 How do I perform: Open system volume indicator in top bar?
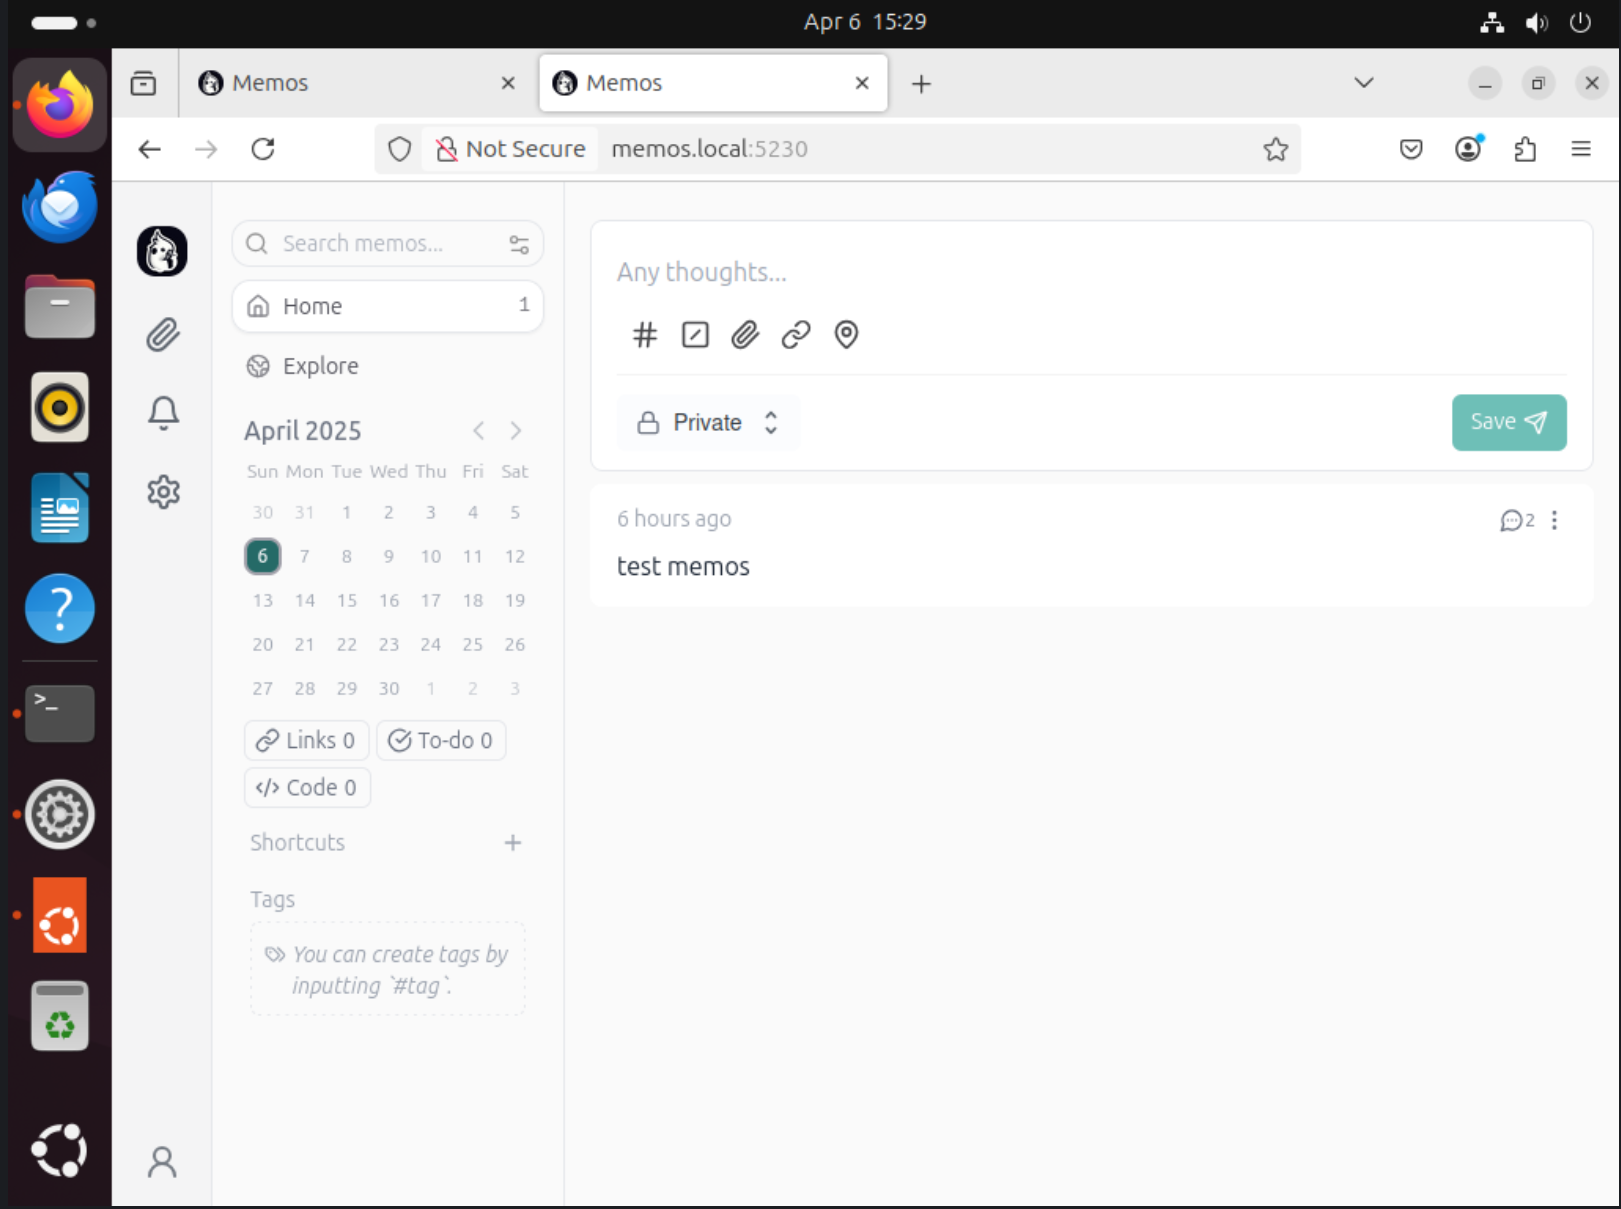tap(1536, 23)
